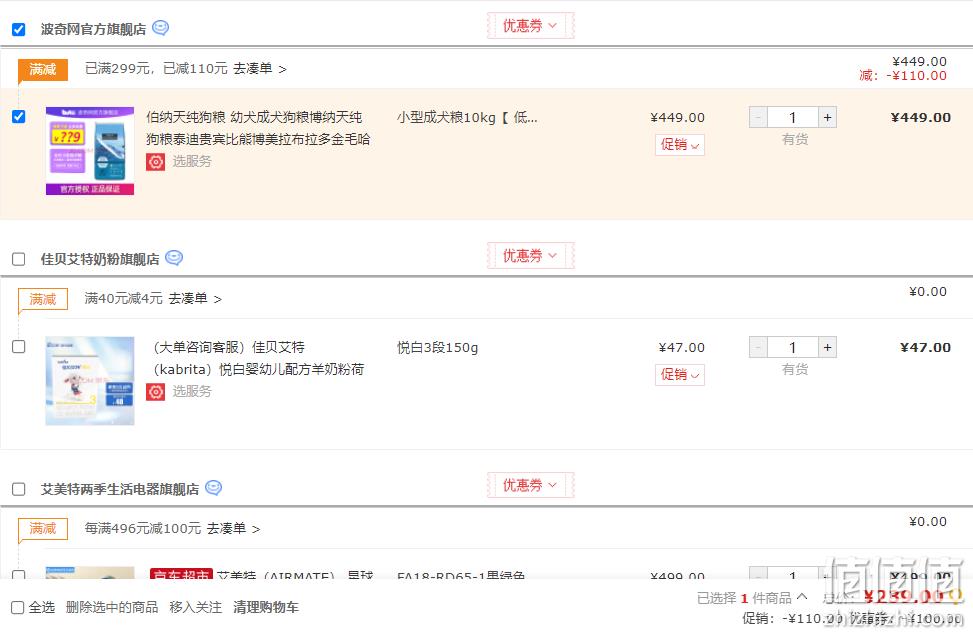Screen dimensions: 973x636
Task: Decrease the 悦白3段150g quantity with minus button
Action: [x=758, y=347]
